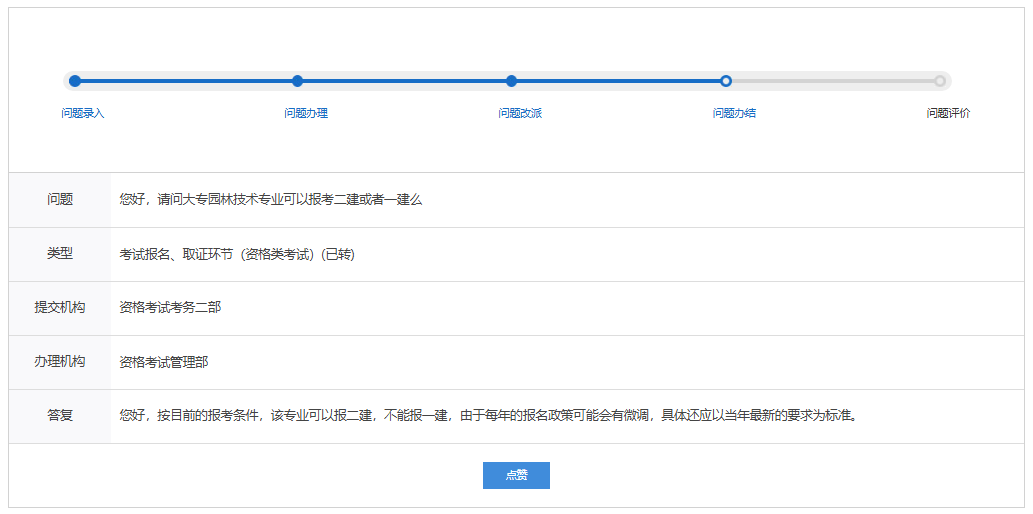Viewport: 1033px width, 514px height.
Task: Click the 问题评价 step label
Action: [x=948, y=113]
